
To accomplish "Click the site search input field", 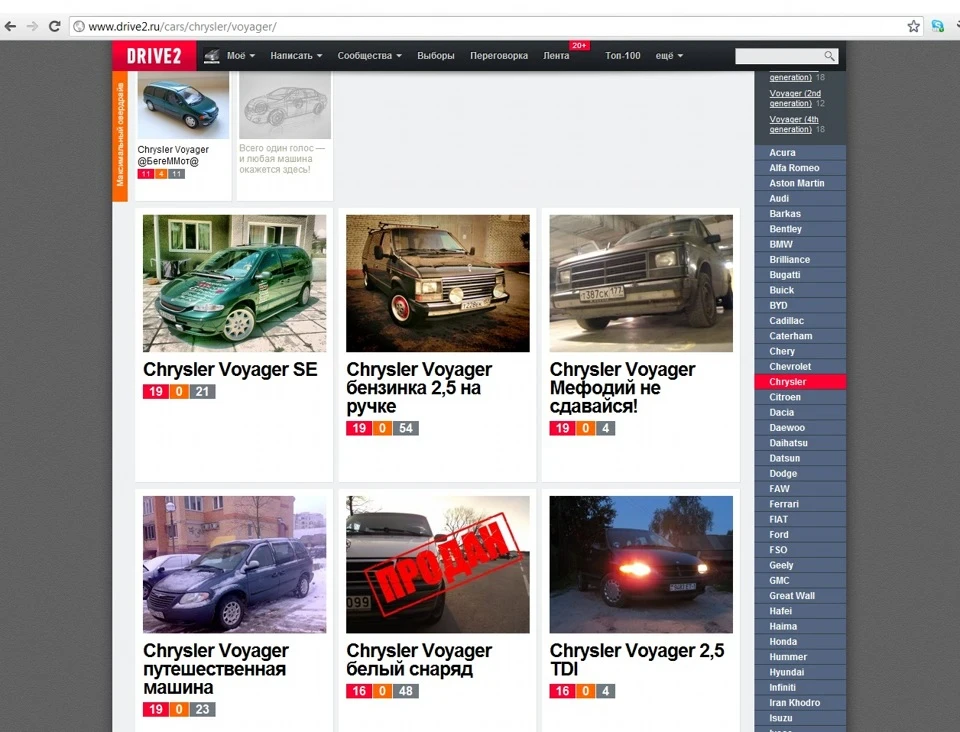I will 779,56.
